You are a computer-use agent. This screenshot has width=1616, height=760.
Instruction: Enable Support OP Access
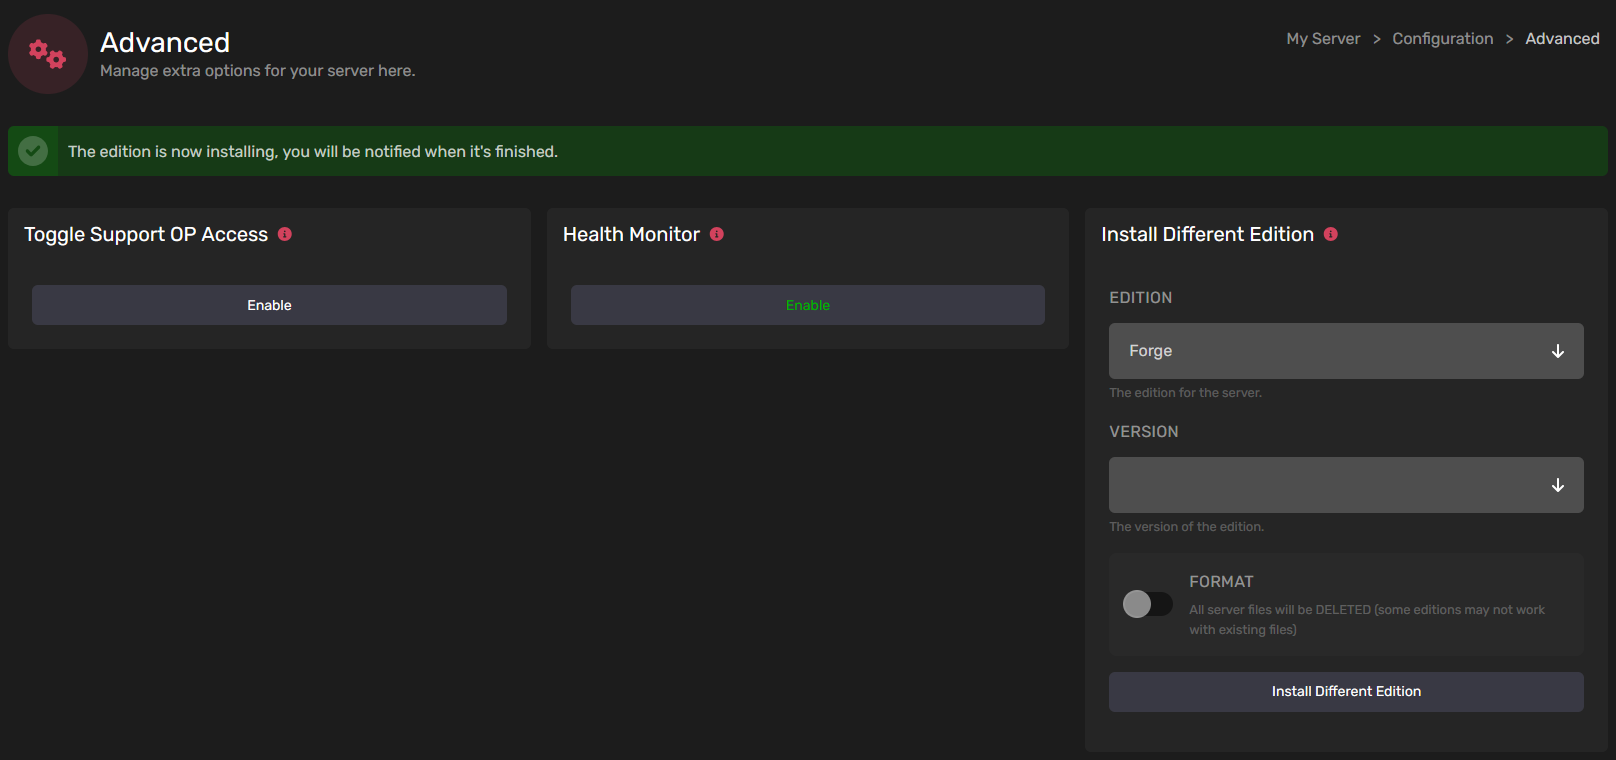(269, 305)
